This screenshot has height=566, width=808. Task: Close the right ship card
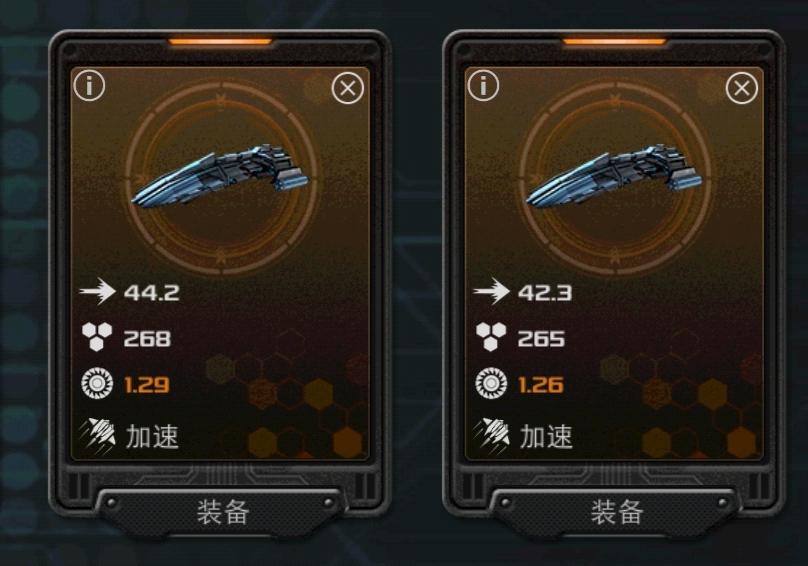tap(742, 89)
